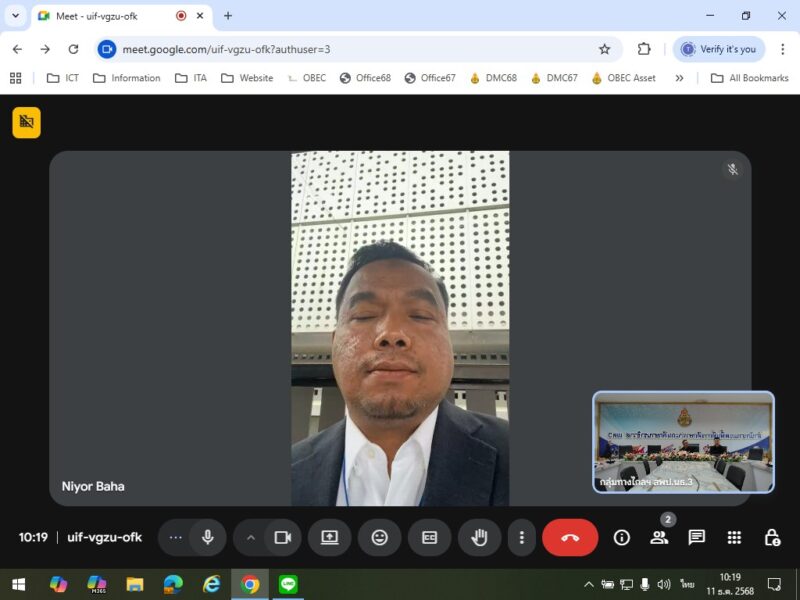This screenshot has width=800, height=600.
Task: Click the Verify it's you button
Action: coord(719,49)
